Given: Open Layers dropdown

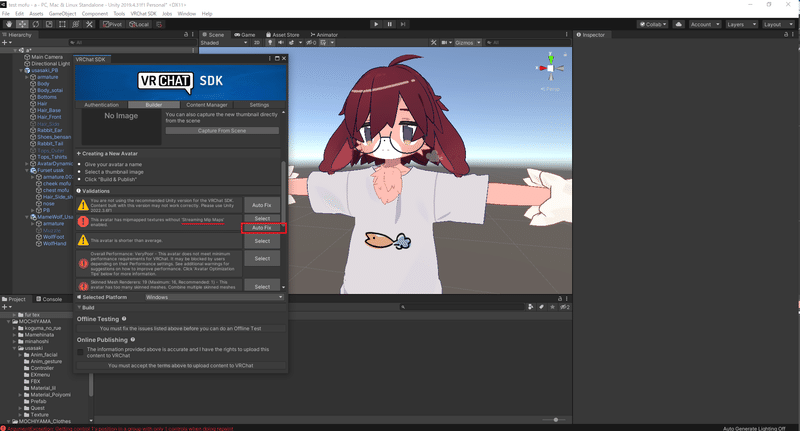Looking at the screenshot, I should click(740, 24).
